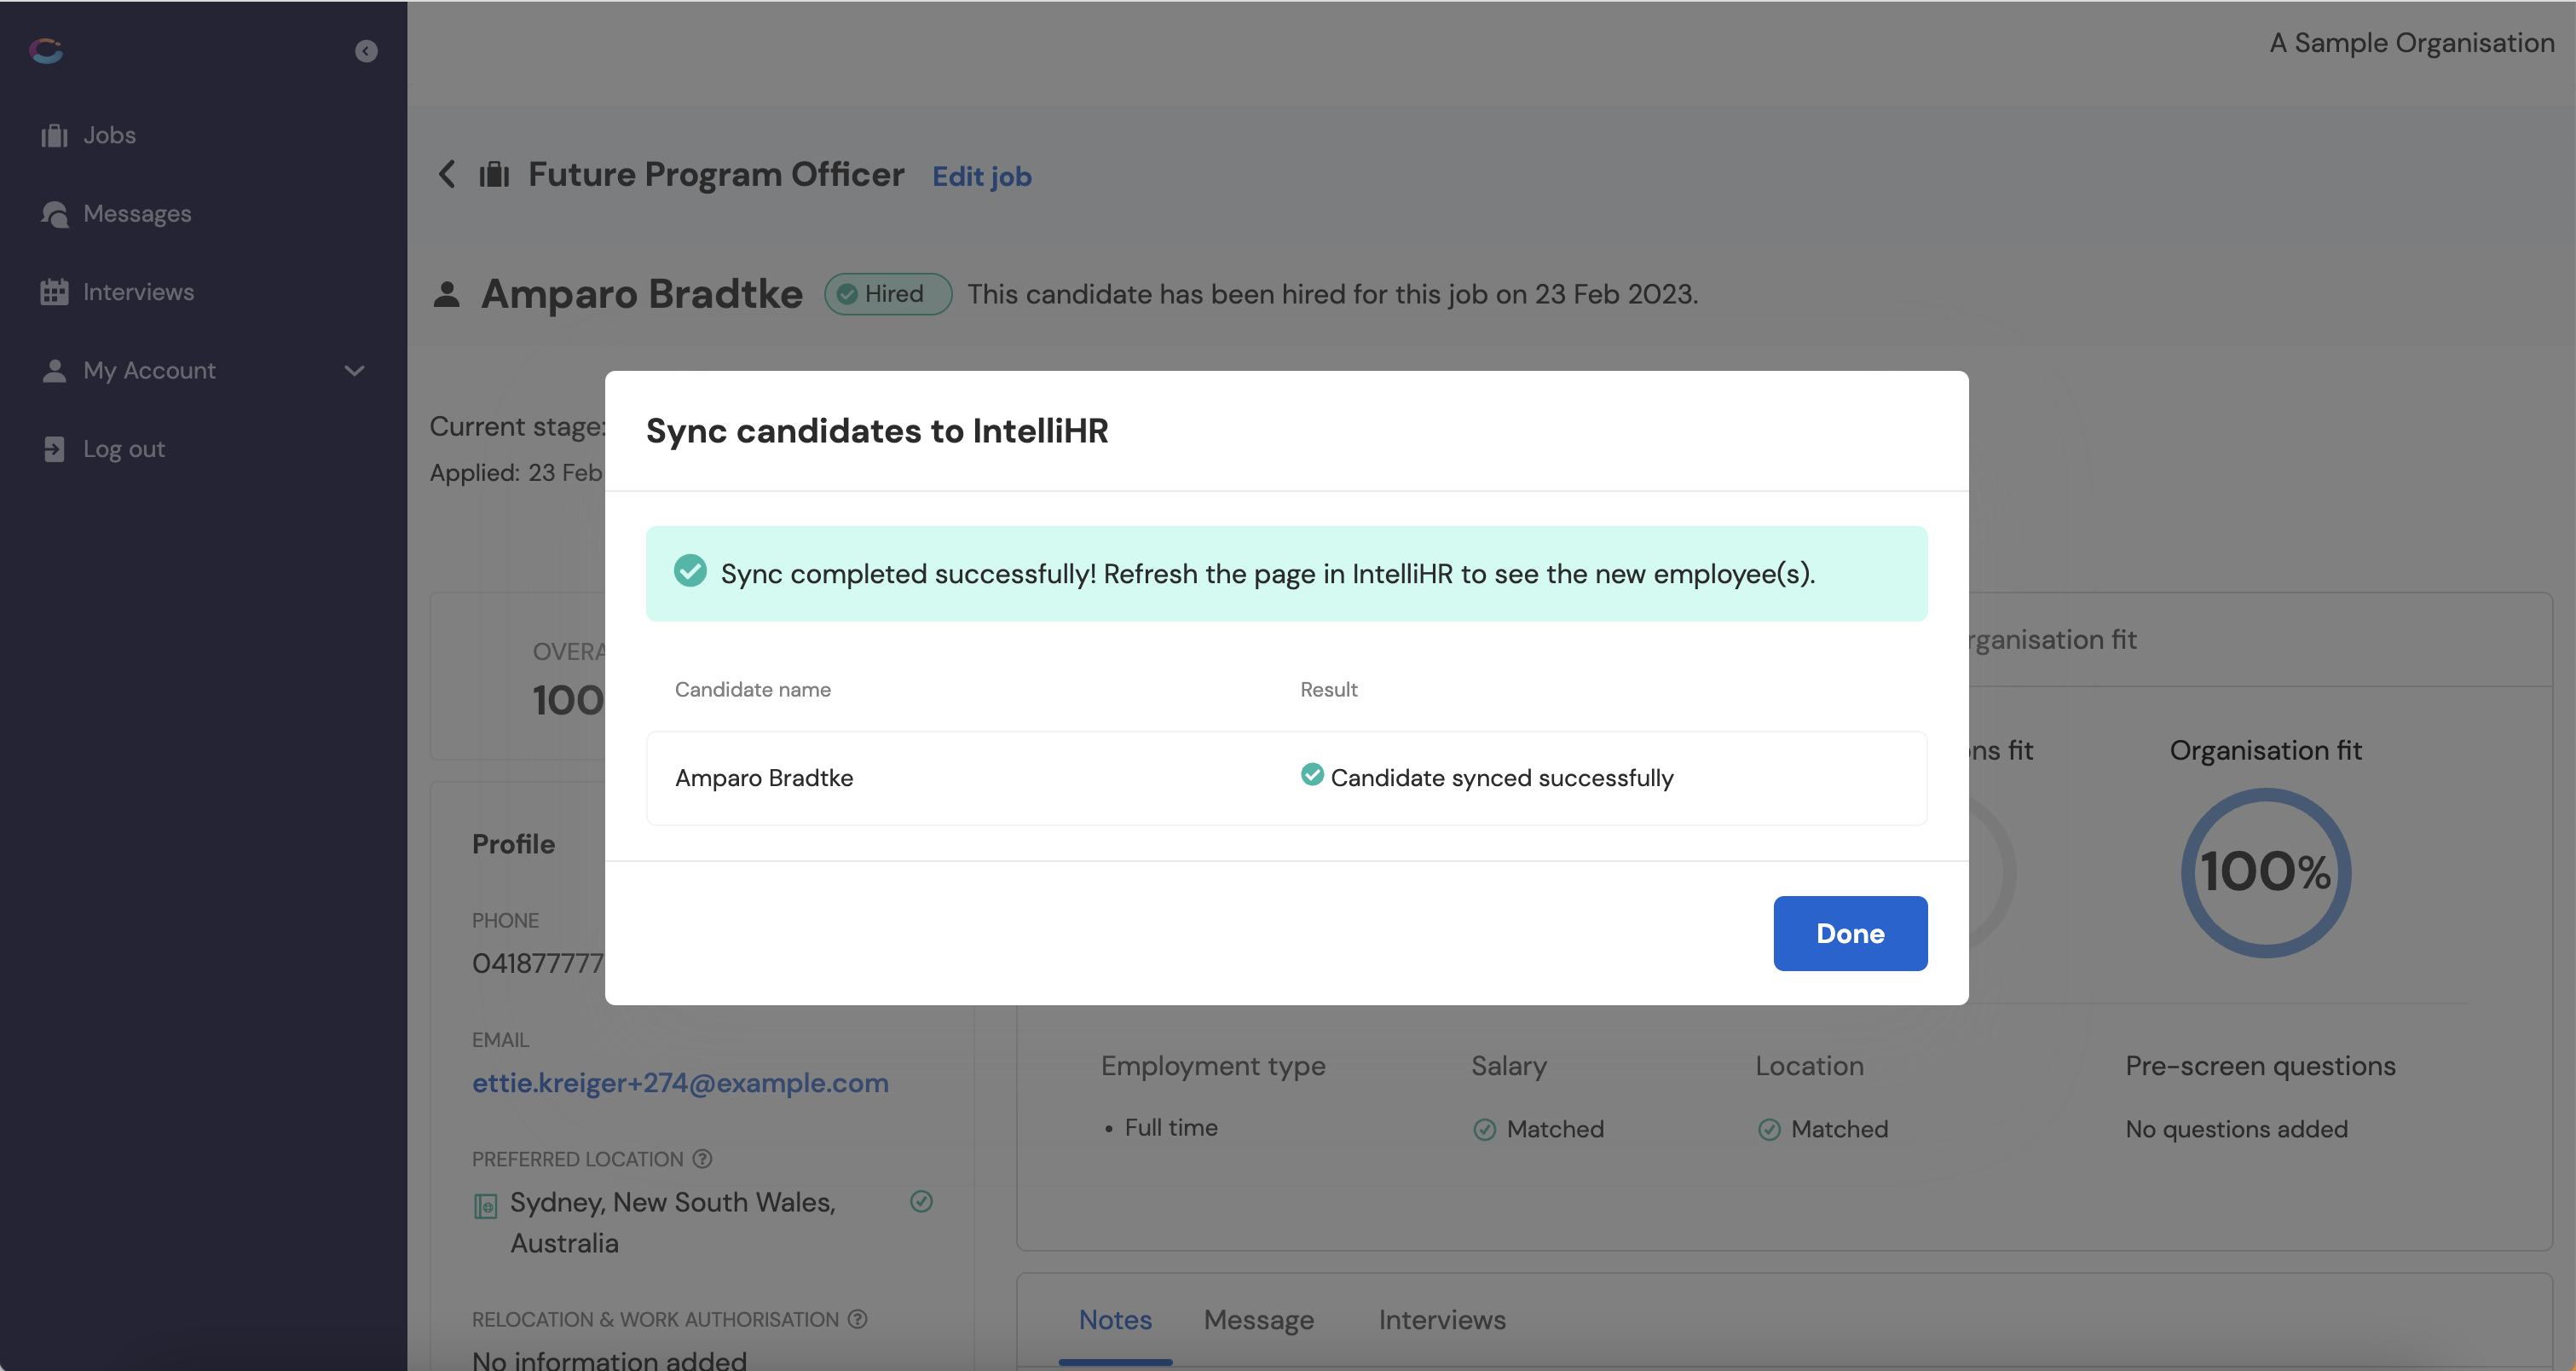Click the app logo in sidebar
The height and width of the screenshot is (1371, 2576).
tap(46, 50)
